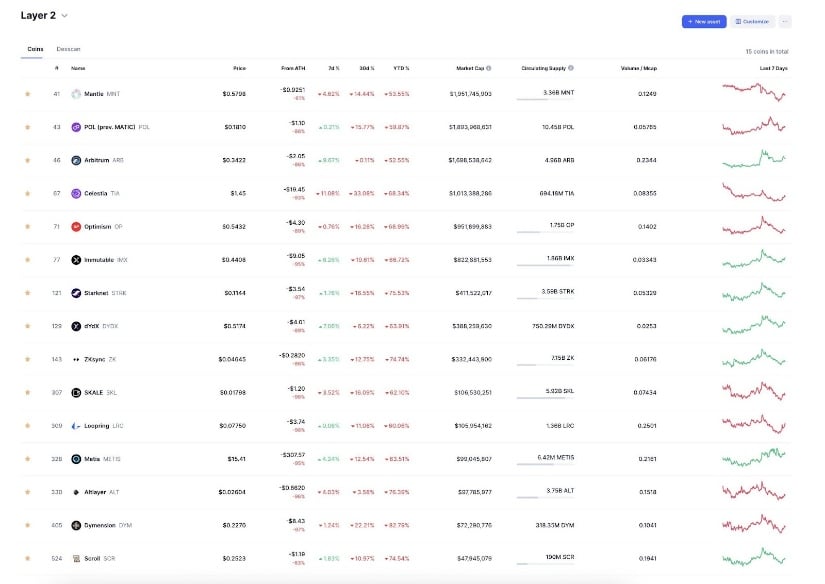The image size is (825, 584).
Task: Click the Metis coin logo
Action: pos(76,459)
